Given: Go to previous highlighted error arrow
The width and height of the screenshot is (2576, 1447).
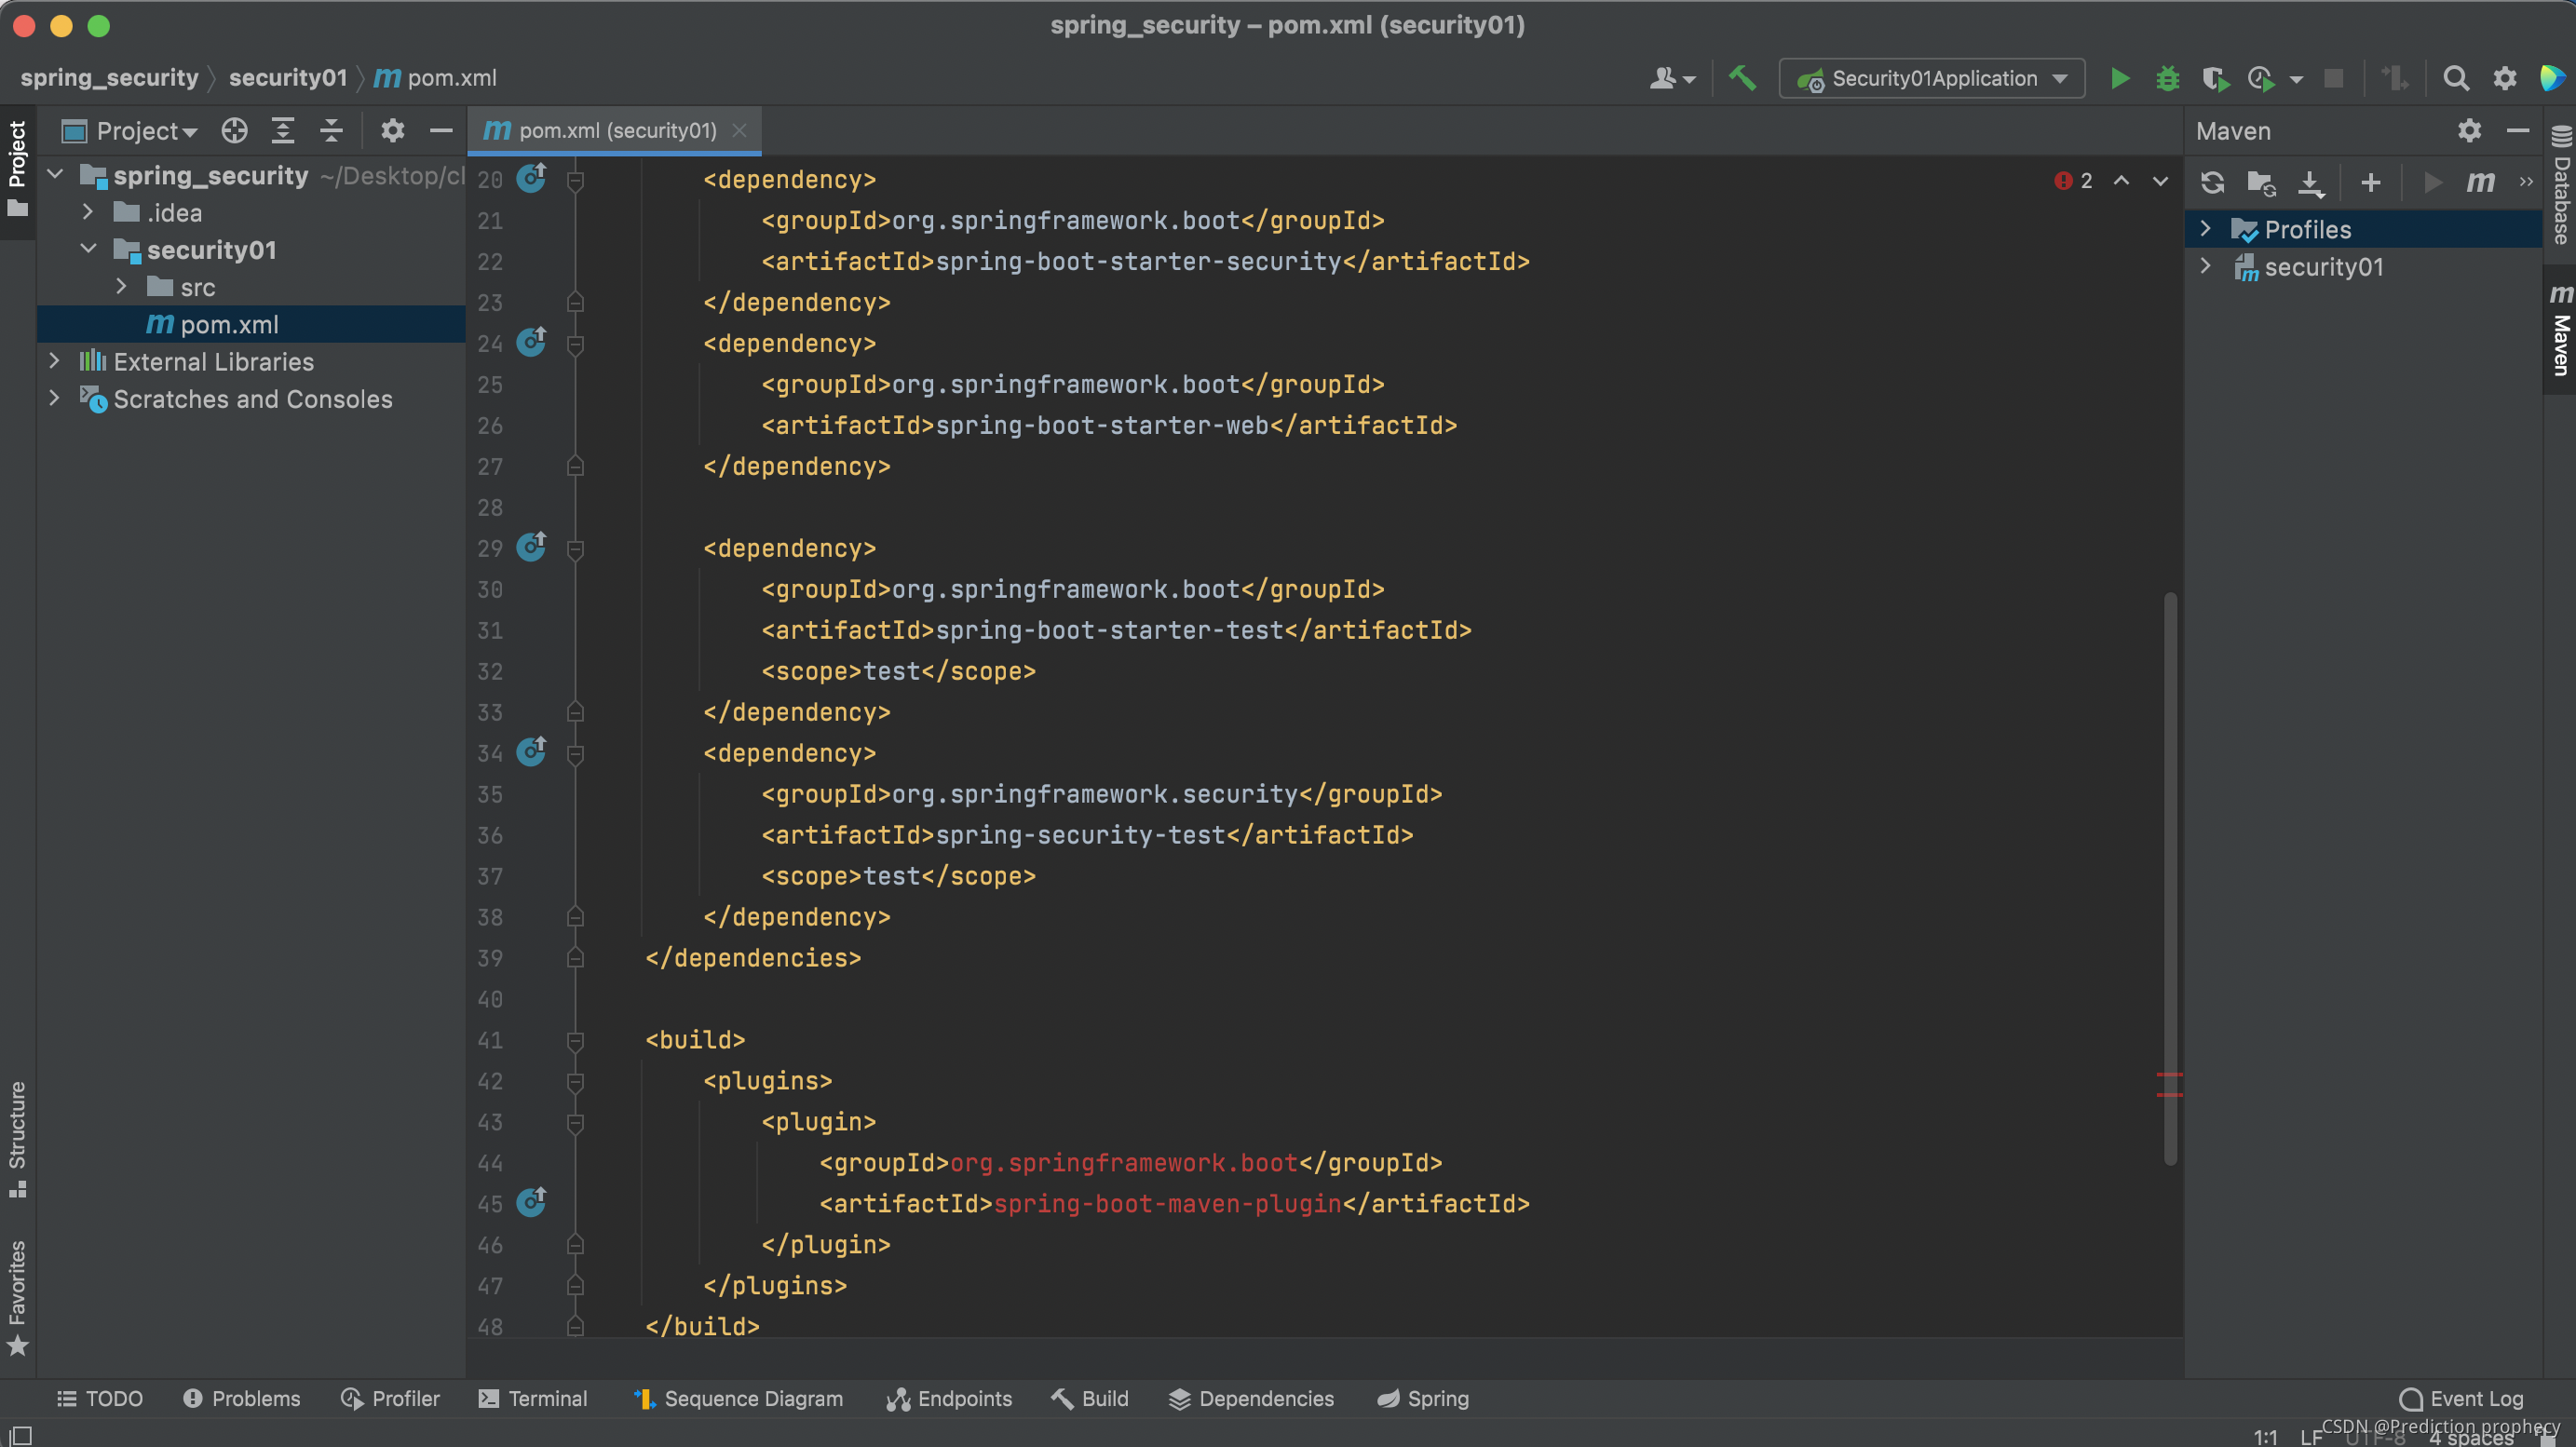Looking at the screenshot, I should pyautogui.click(x=2121, y=181).
